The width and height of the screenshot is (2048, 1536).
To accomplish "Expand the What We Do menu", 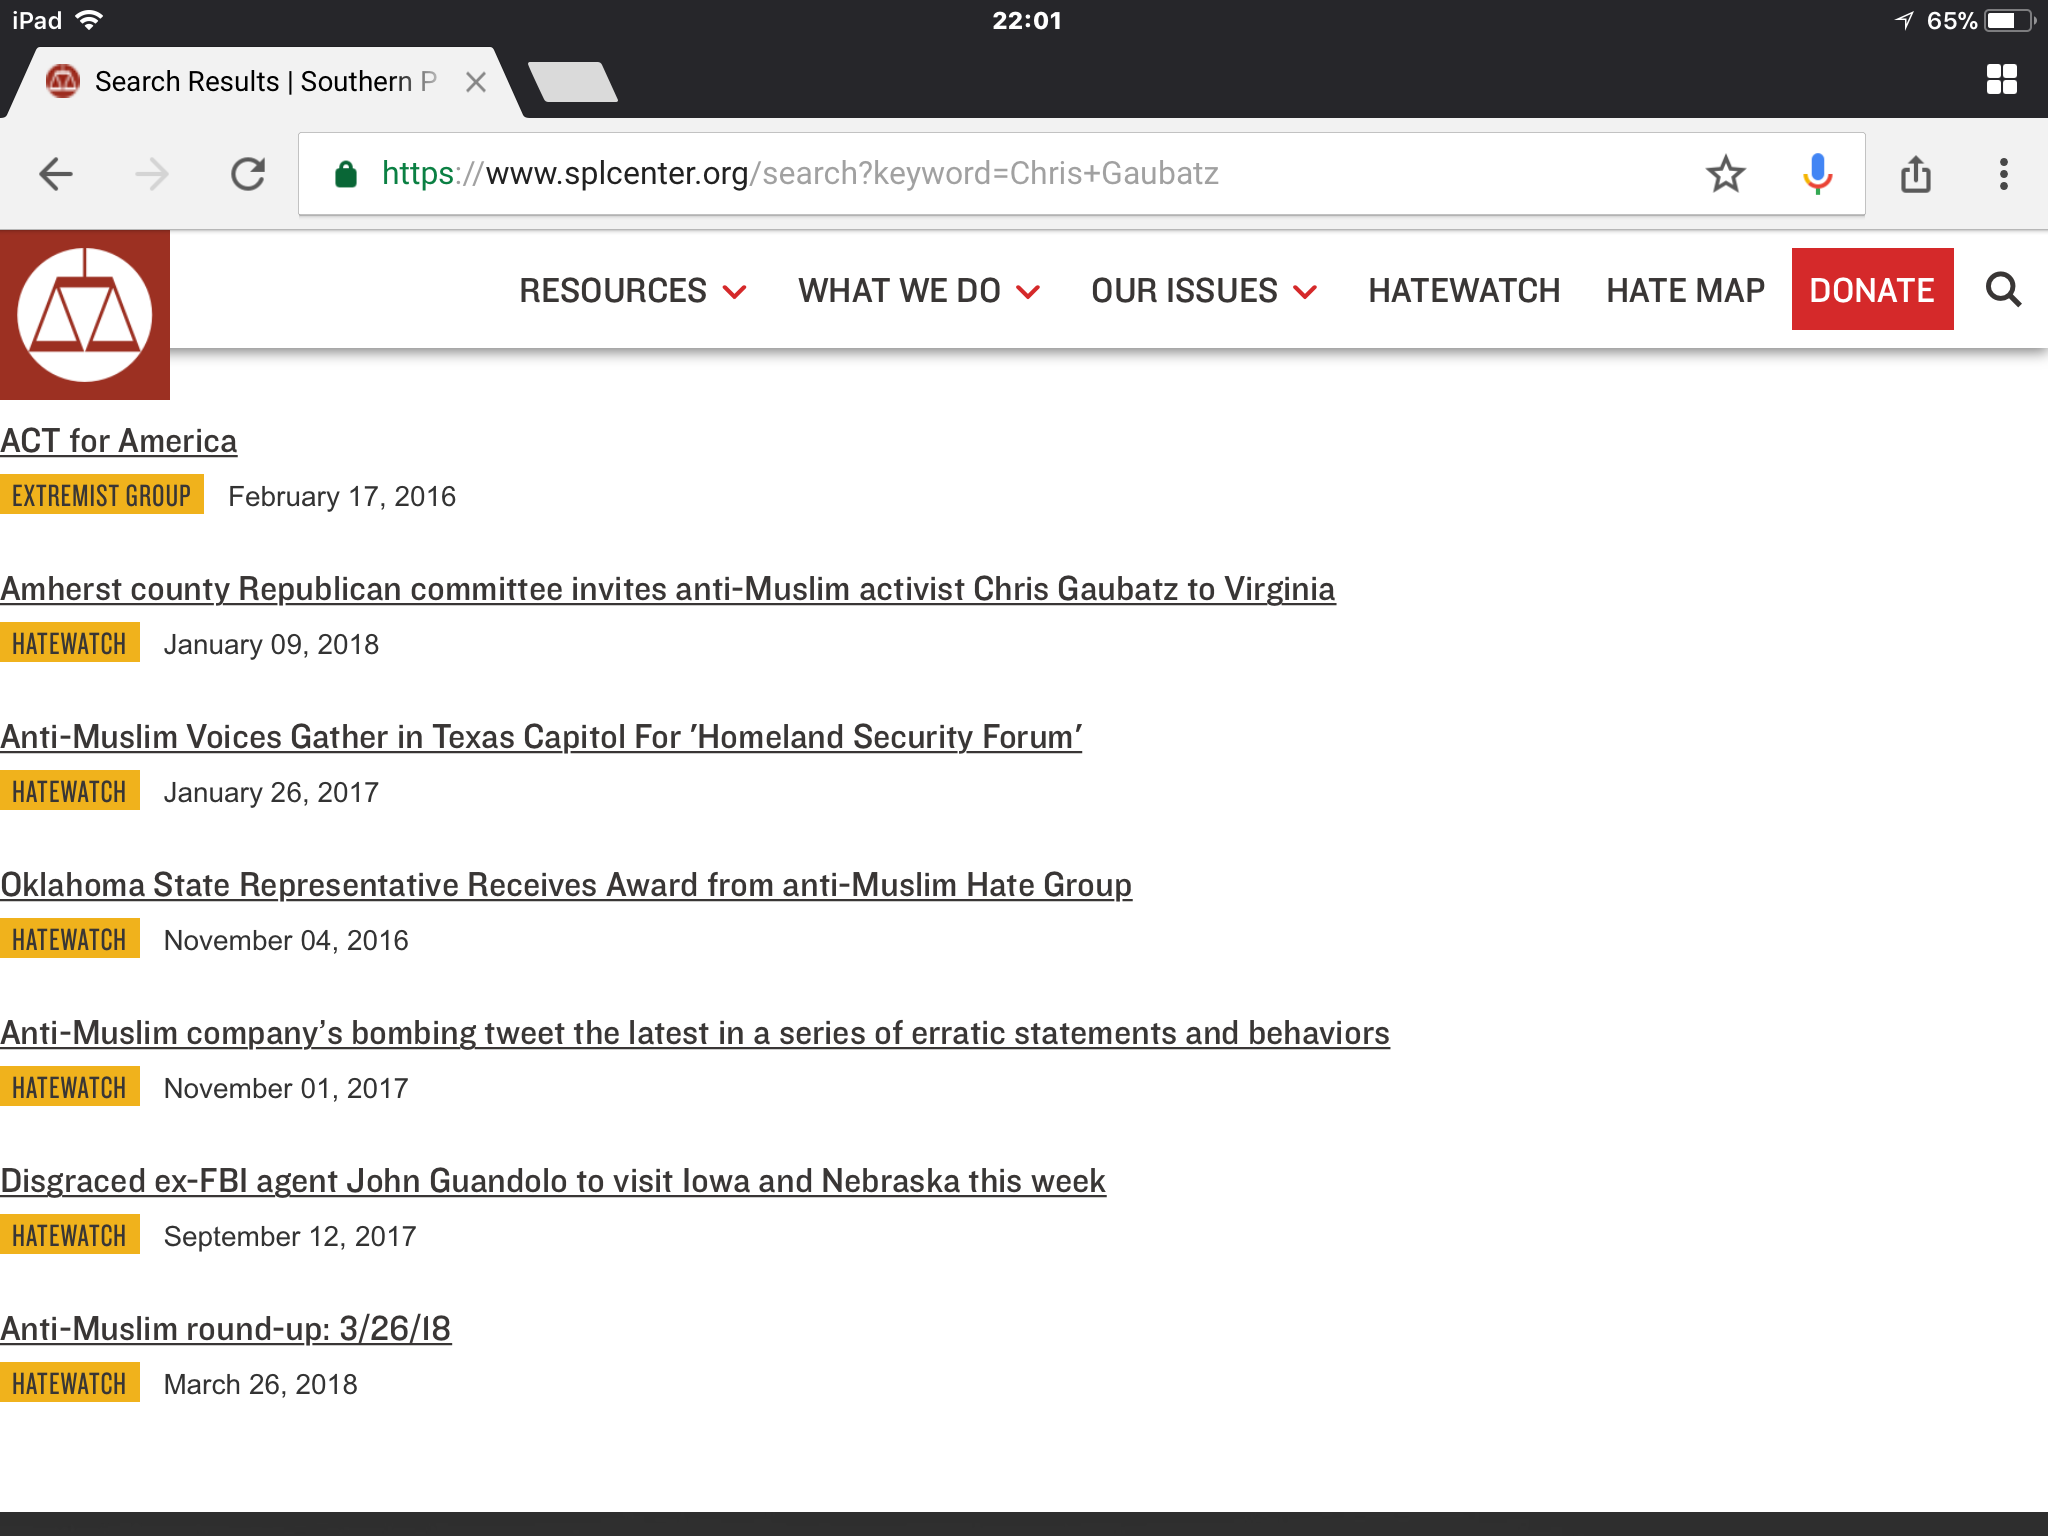I will click(x=918, y=291).
